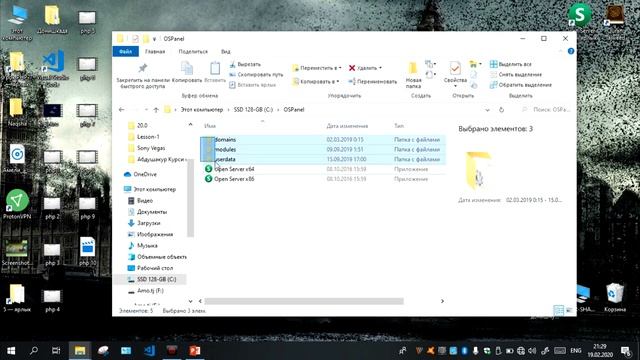This screenshot has height=360, width=640.
Task: Click the SSD 128-GB (C:) breadcrumb
Action: point(253,110)
